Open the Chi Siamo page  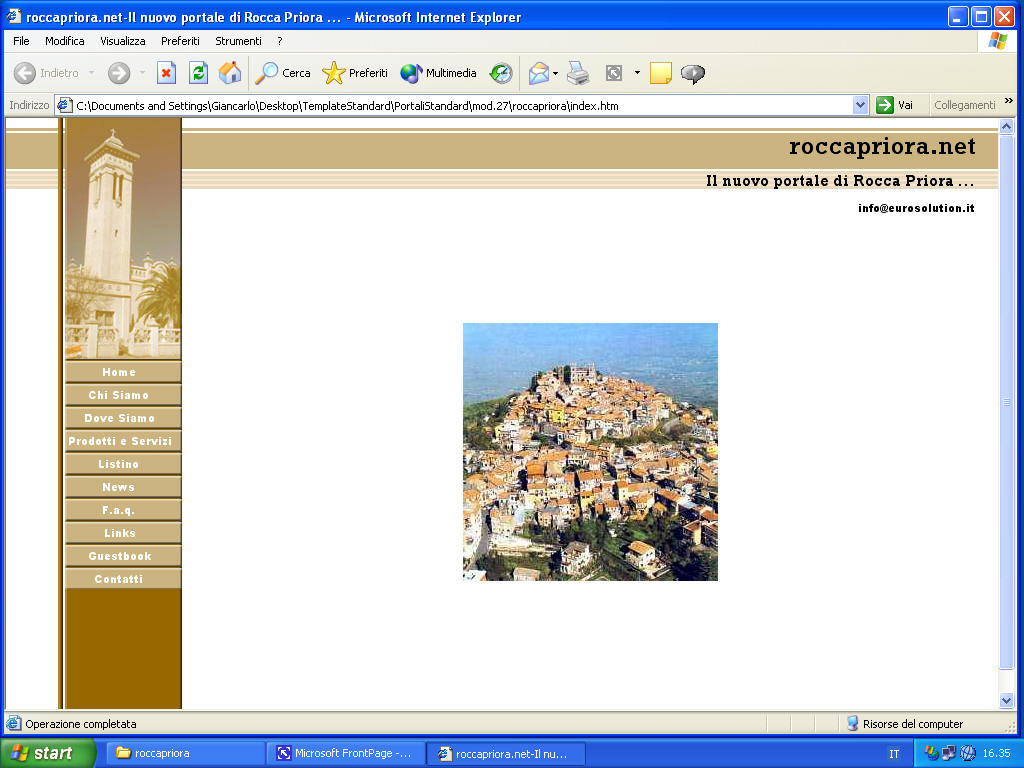click(x=123, y=395)
